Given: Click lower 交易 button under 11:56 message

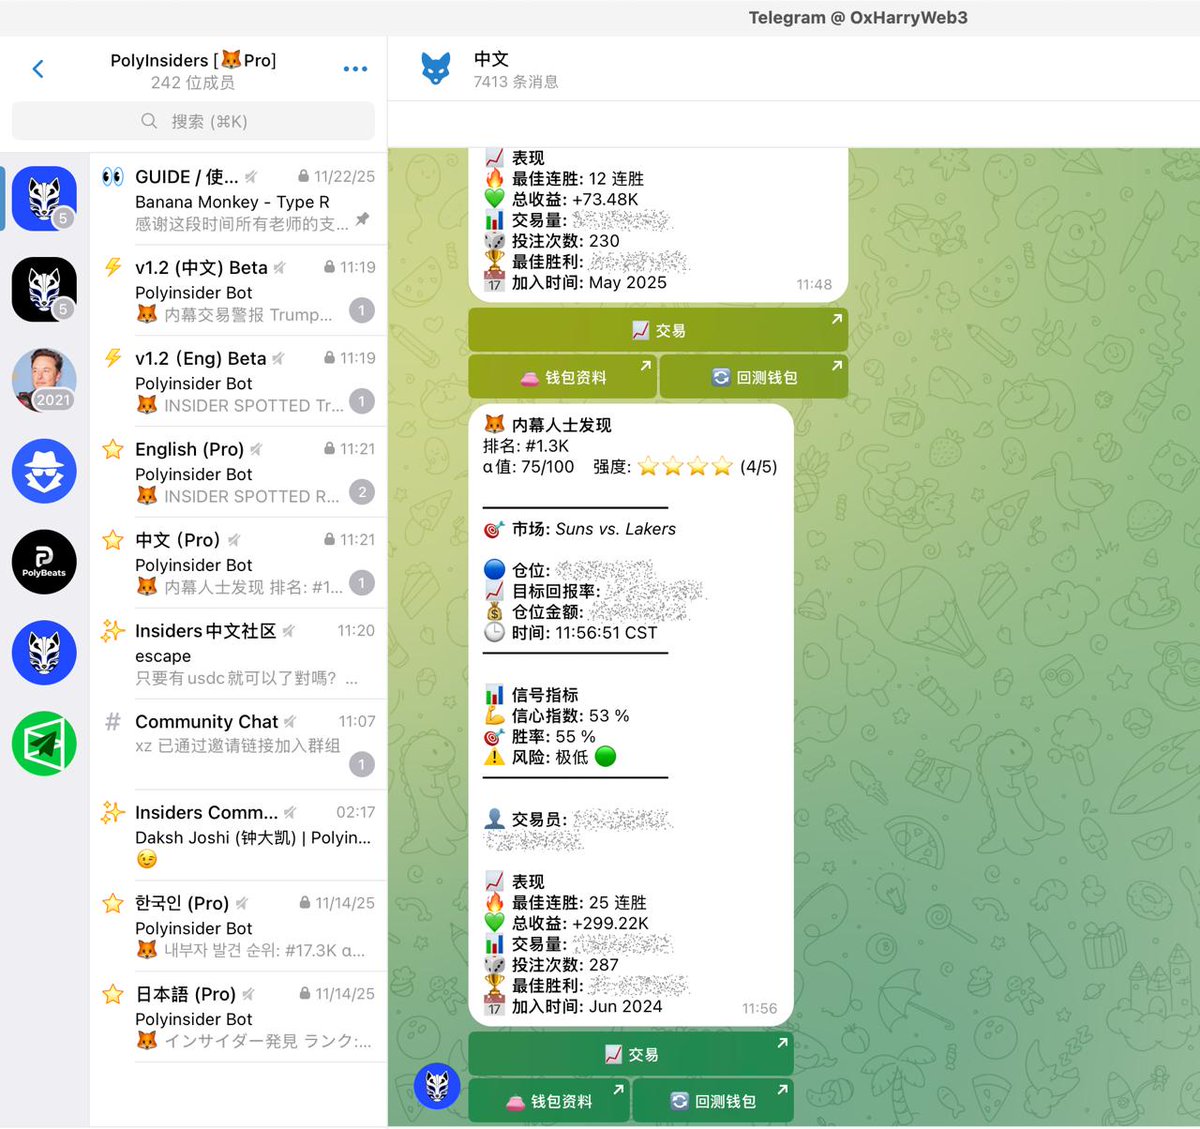Looking at the screenshot, I should (631, 1054).
